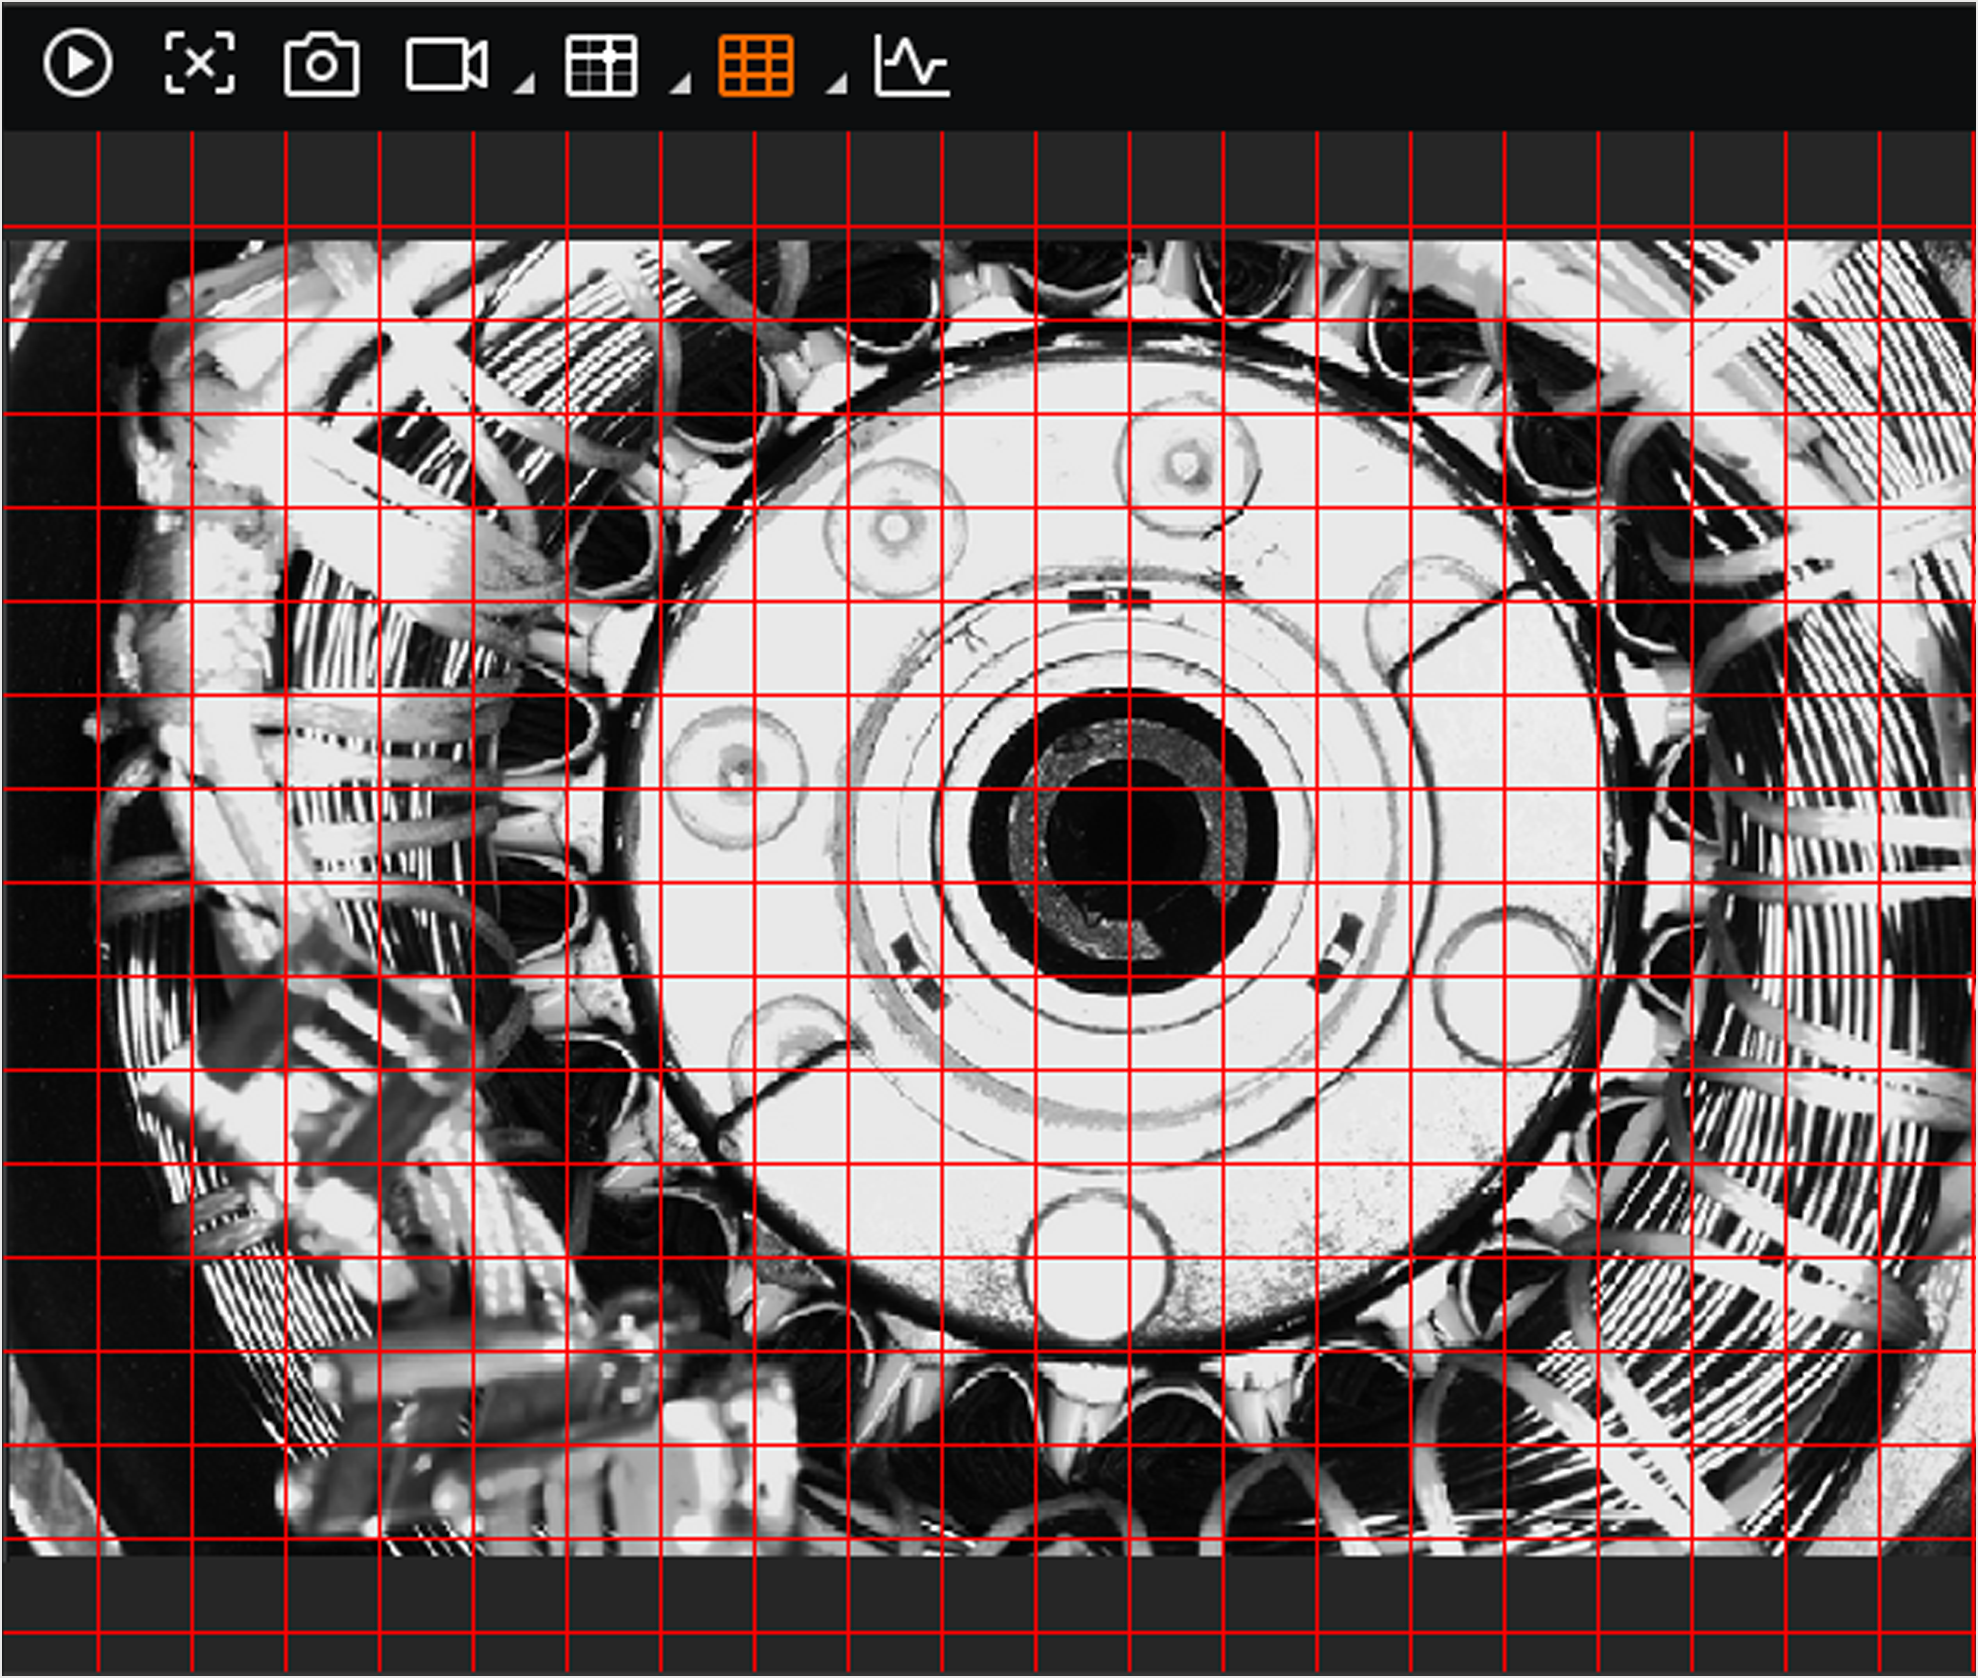Image resolution: width=1978 pixels, height=1678 pixels.
Task: Open the line chart histogram icon
Action: click(911, 66)
